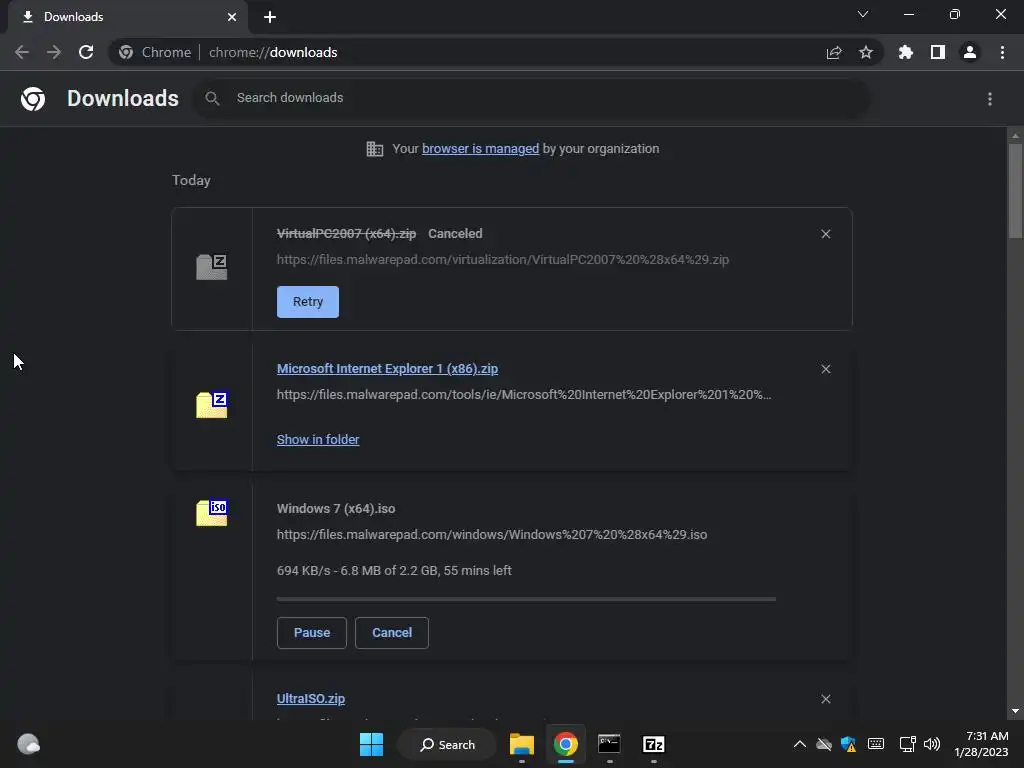
Task: Click the Windows 7 download progress bar
Action: tap(526, 599)
